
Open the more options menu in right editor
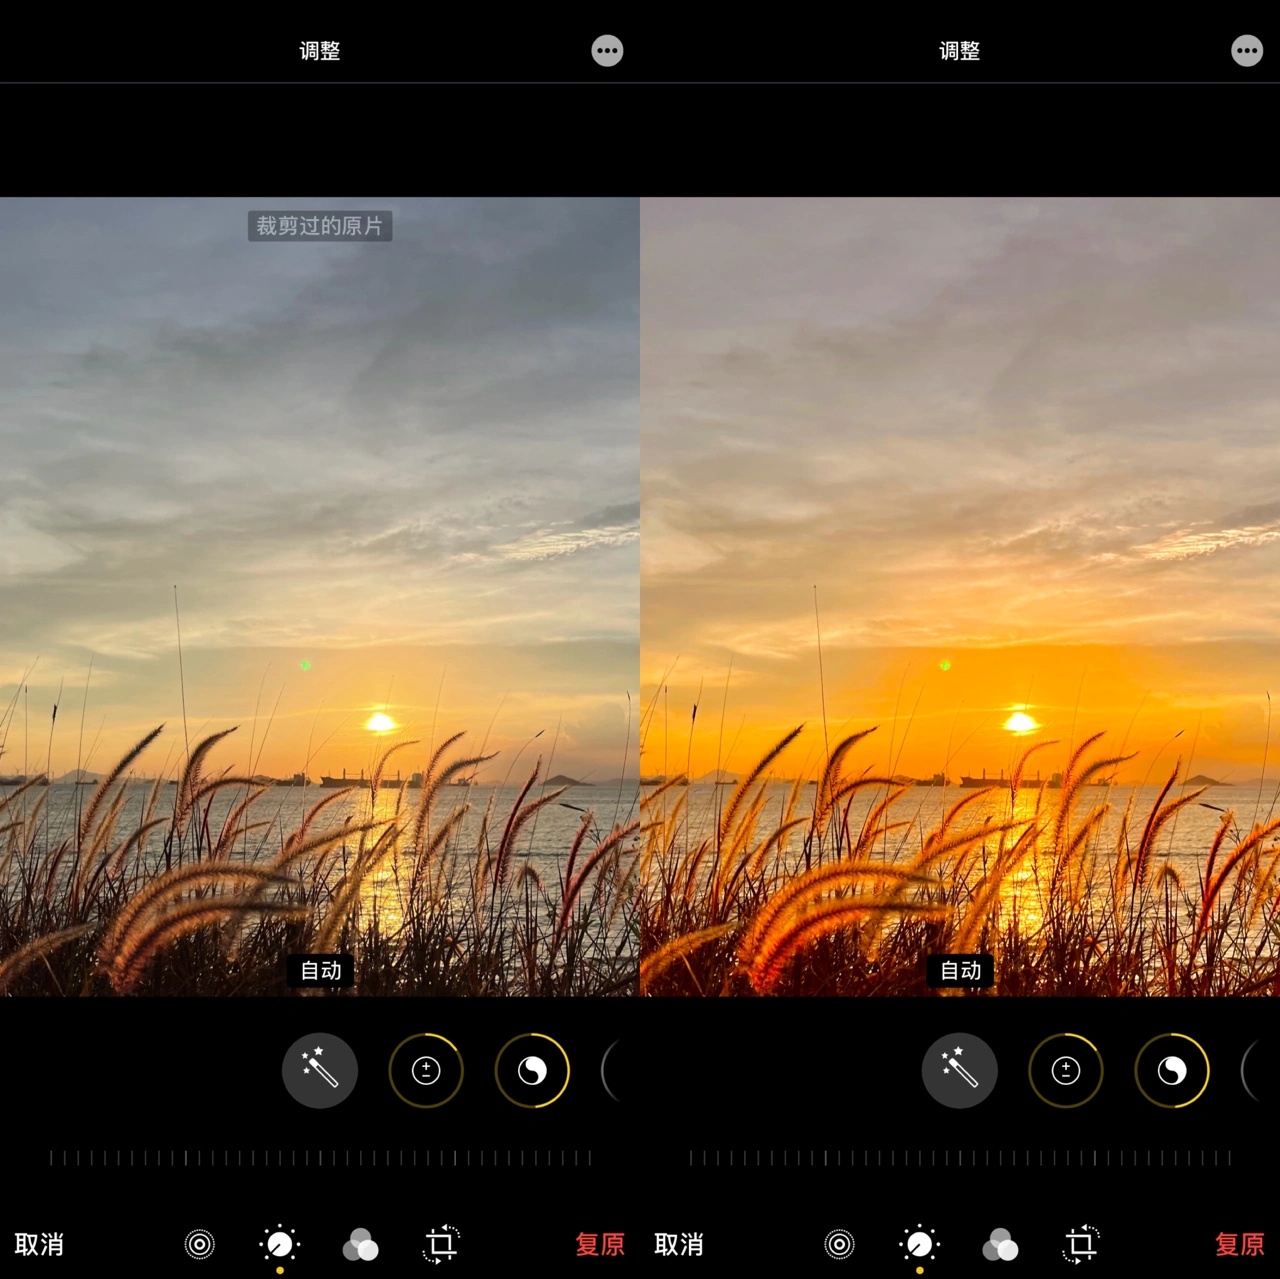(x=1247, y=51)
